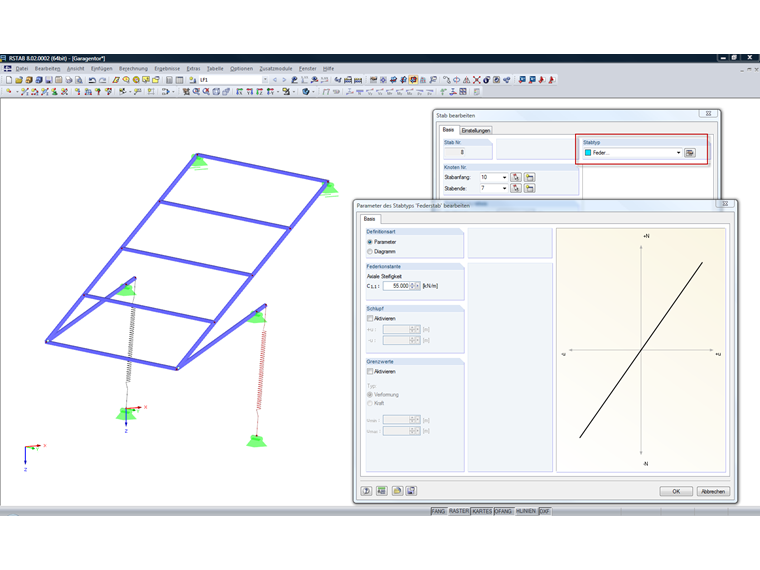Toggle KARTES in status bar
This screenshot has width=760, height=570.
tap(482, 511)
